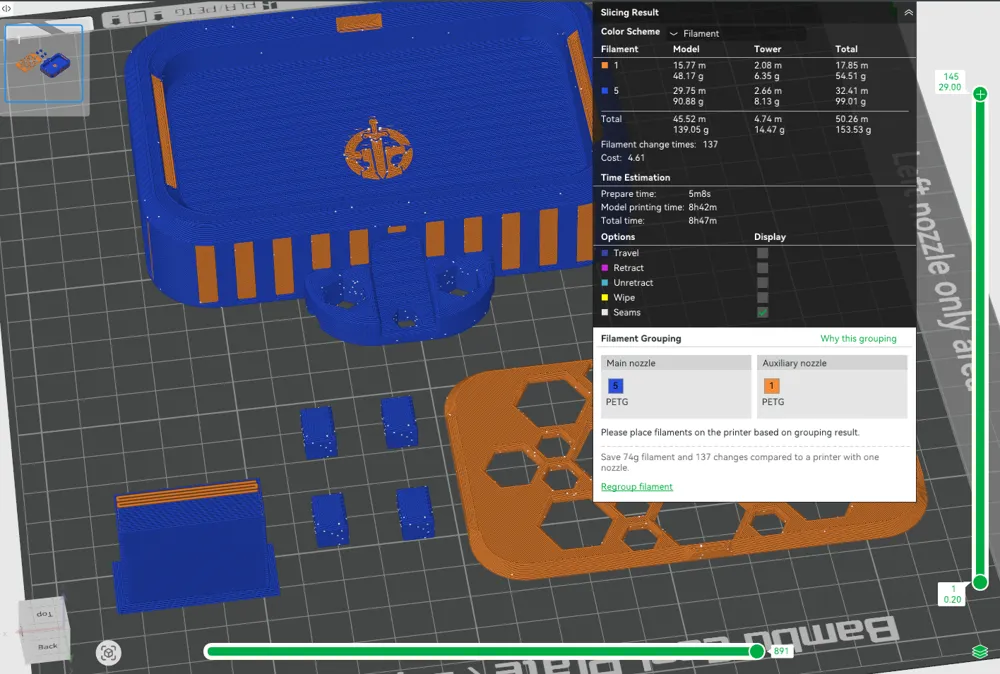Image resolution: width=1000 pixels, height=674 pixels.
Task: Click the Seams option label
Action: [627, 312]
